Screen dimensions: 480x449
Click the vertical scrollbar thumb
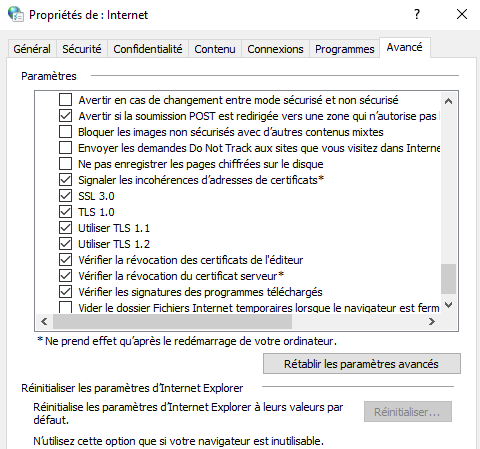coord(449,279)
